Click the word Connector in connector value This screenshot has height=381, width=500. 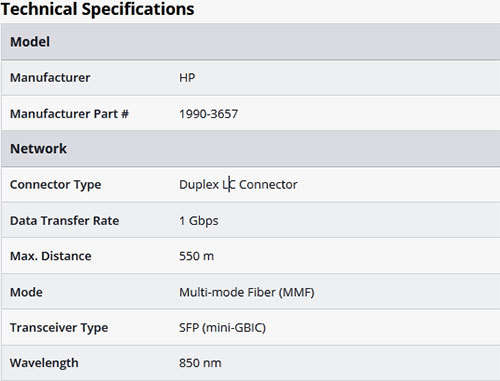click(268, 185)
